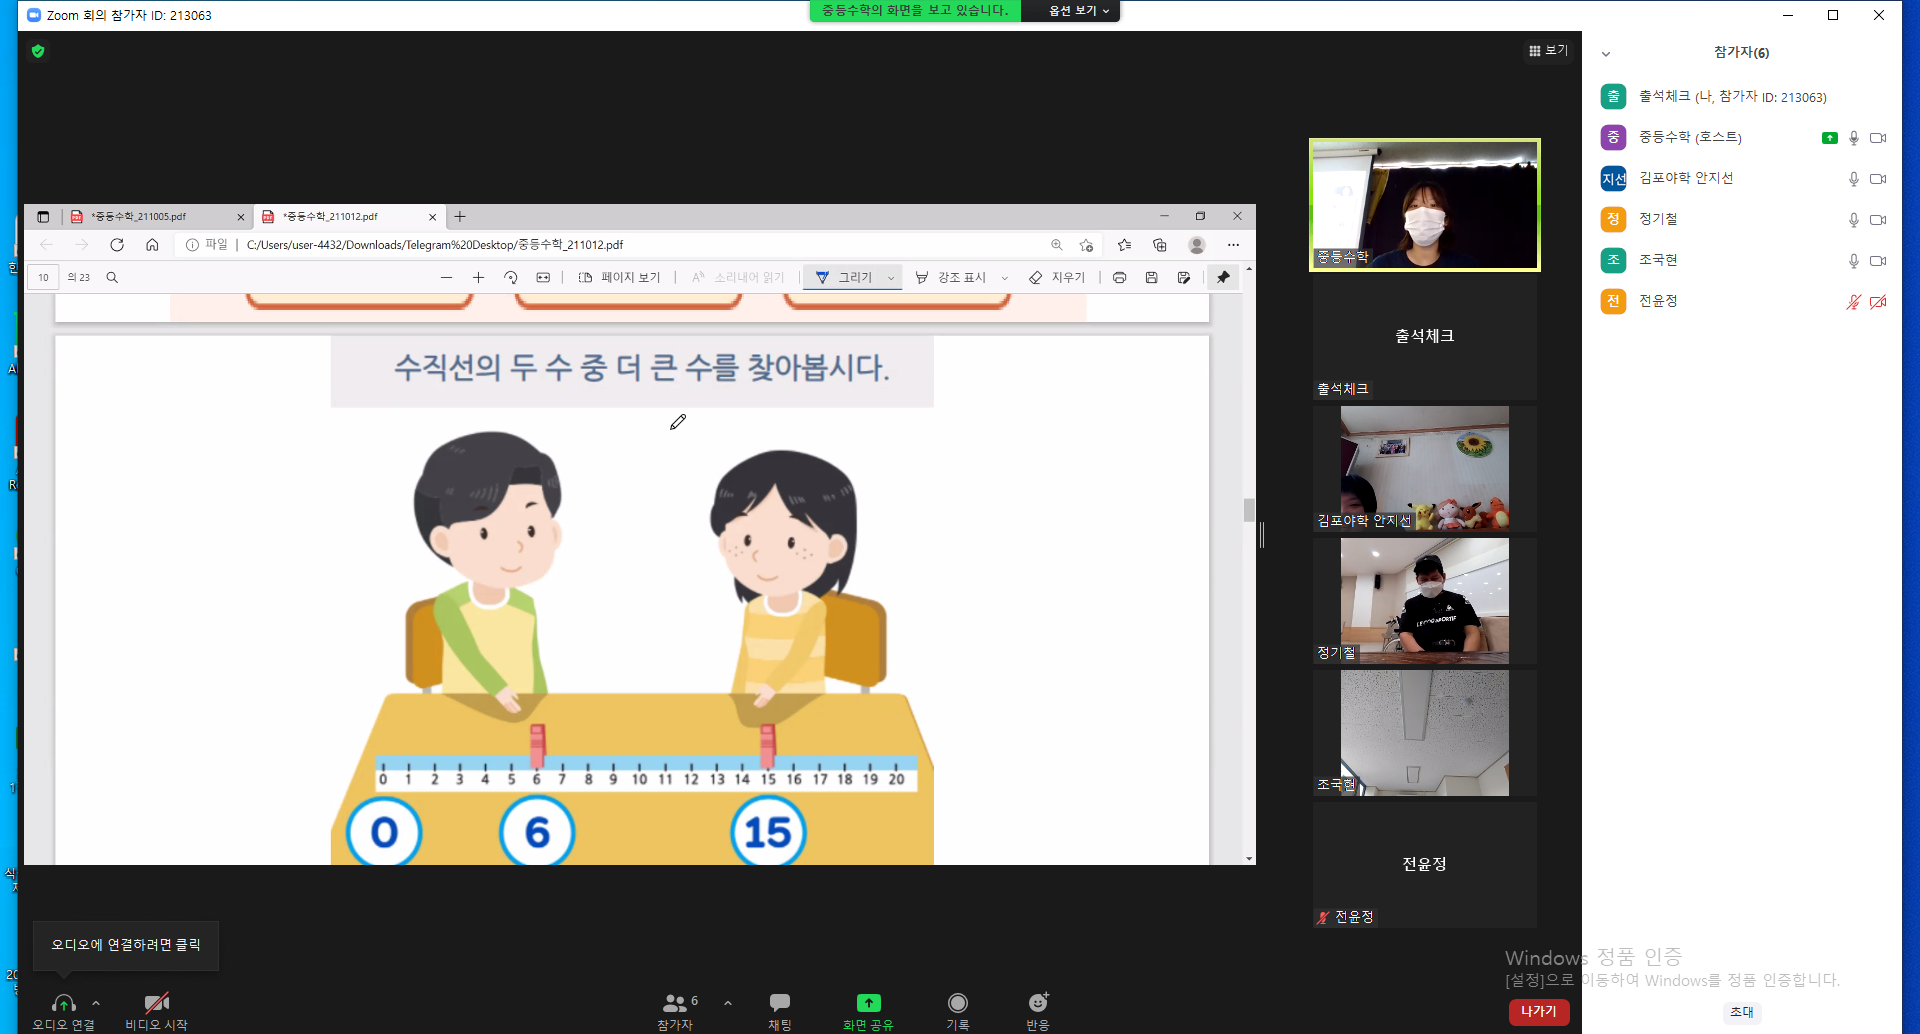Expand the audio options caret
Screen dimensions: 1920x1034
tap(96, 1003)
